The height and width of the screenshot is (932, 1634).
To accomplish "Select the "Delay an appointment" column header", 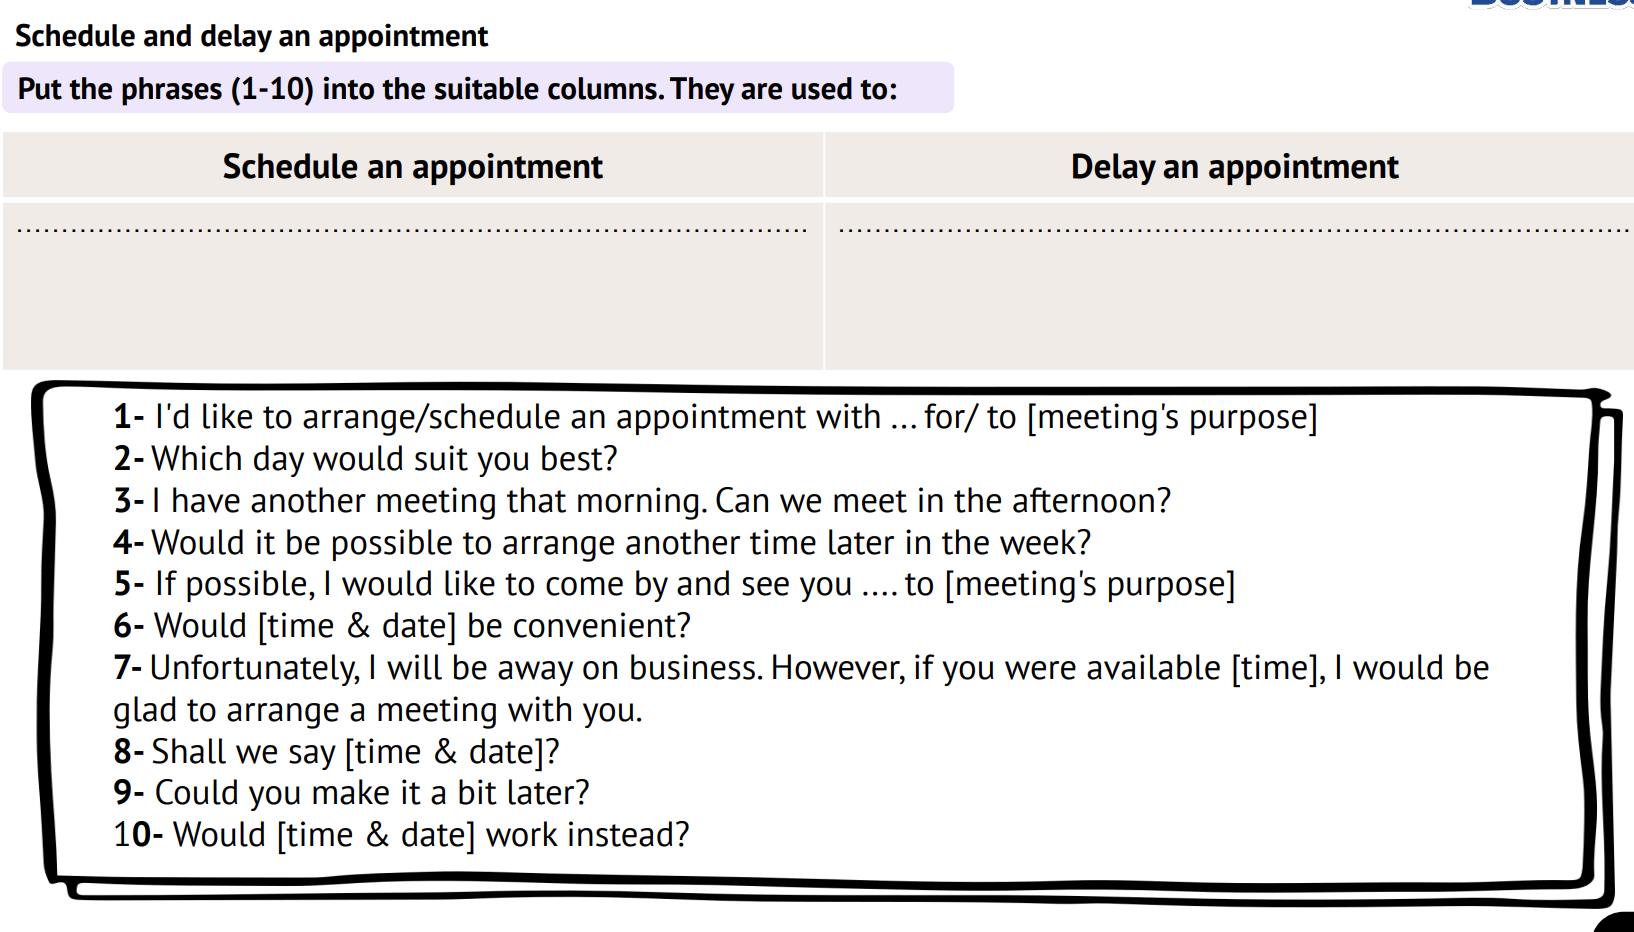I will [x=1233, y=166].
